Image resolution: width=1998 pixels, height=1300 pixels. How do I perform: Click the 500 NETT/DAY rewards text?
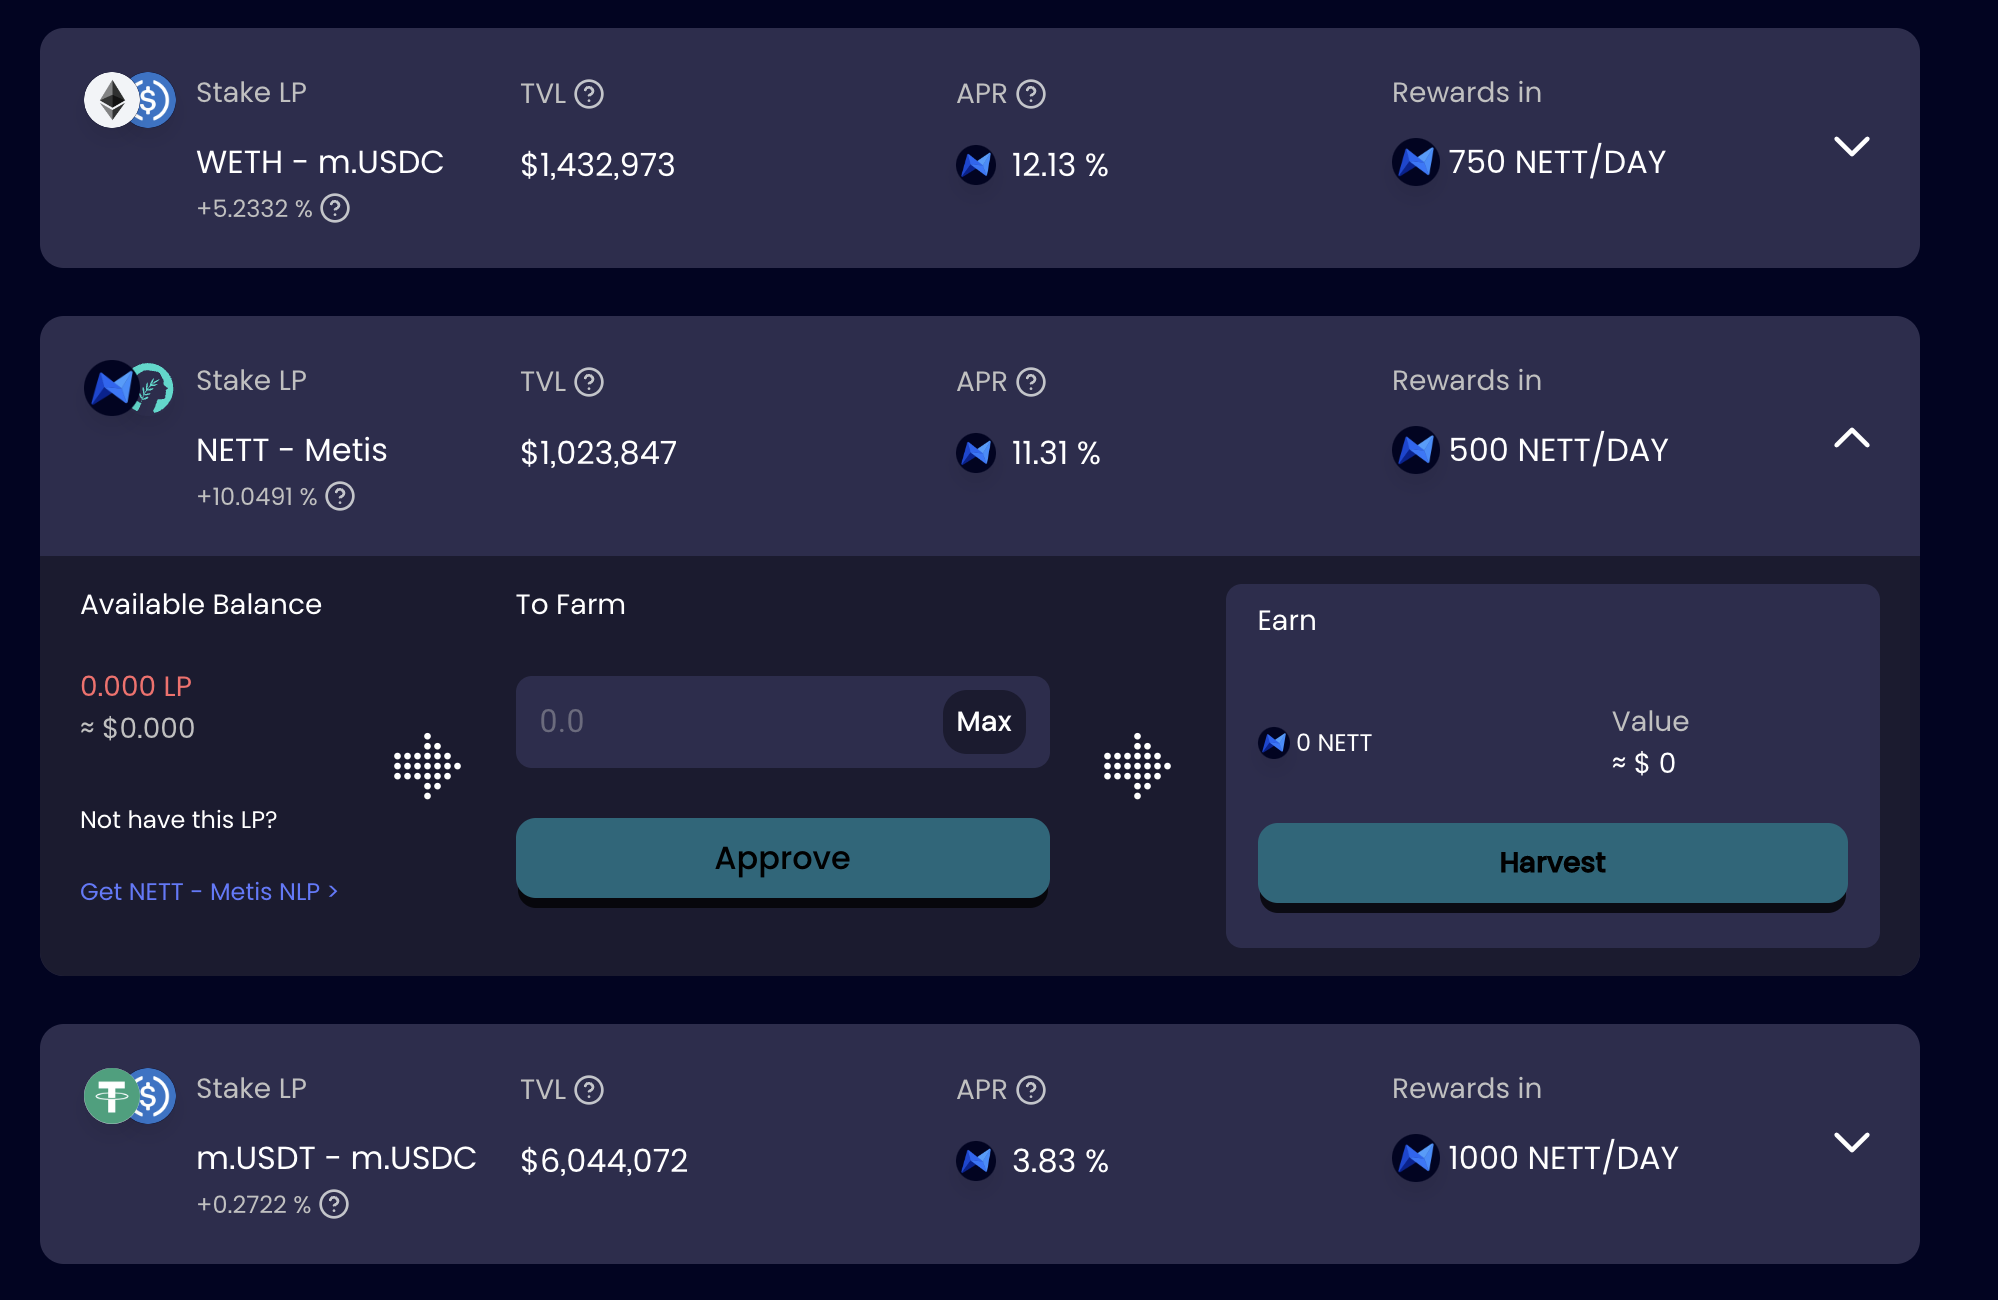(1558, 450)
